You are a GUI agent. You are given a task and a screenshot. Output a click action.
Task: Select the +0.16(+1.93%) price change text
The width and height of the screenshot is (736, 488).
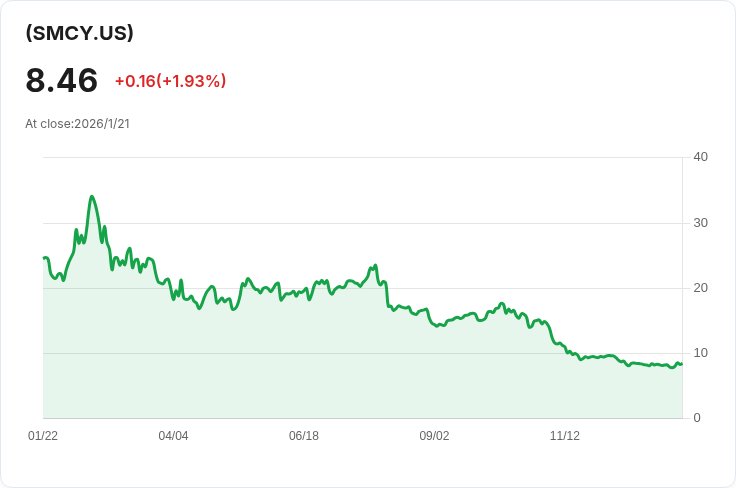pyautogui.click(x=170, y=81)
